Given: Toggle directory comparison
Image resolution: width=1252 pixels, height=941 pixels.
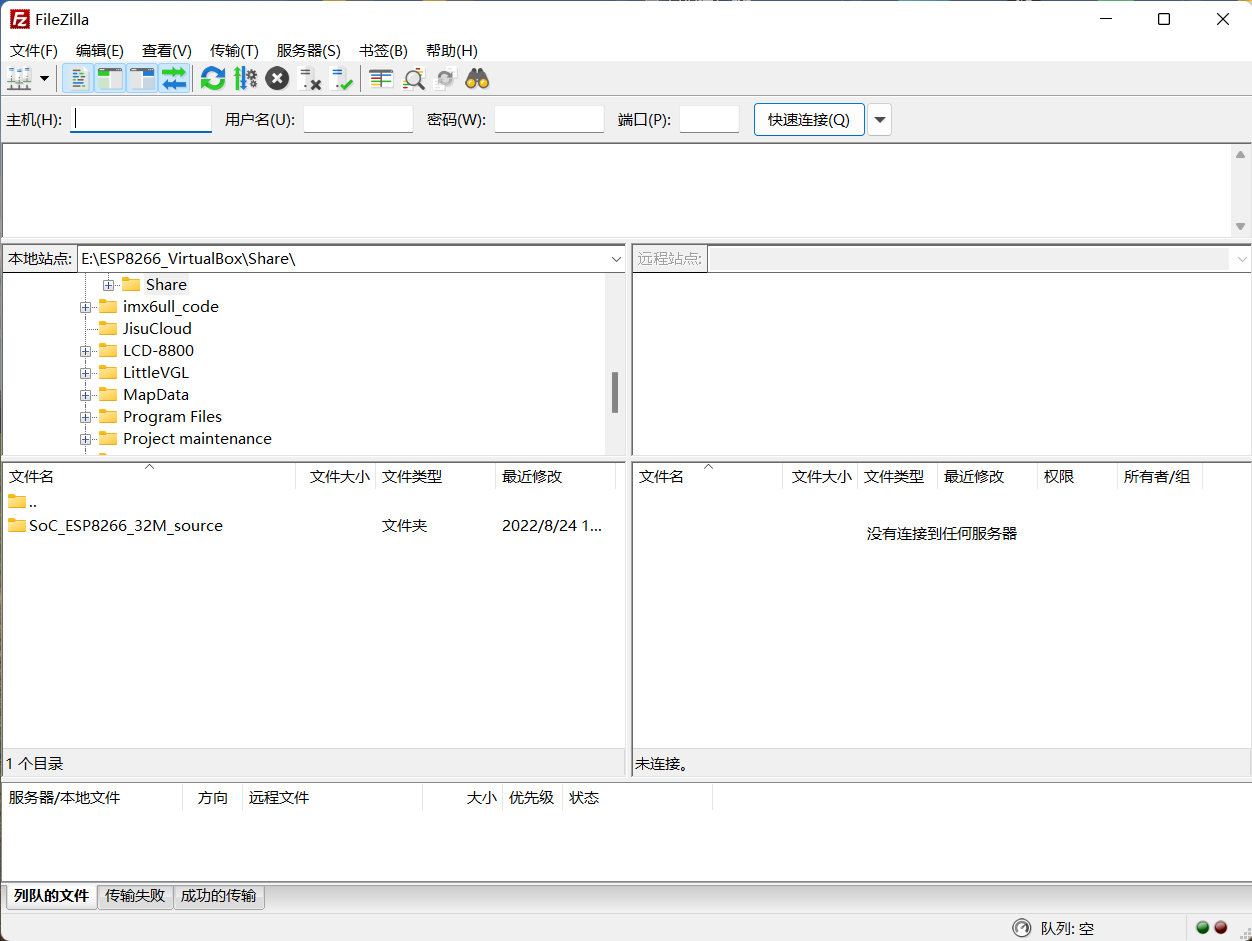Looking at the screenshot, I should click(413, 78).
